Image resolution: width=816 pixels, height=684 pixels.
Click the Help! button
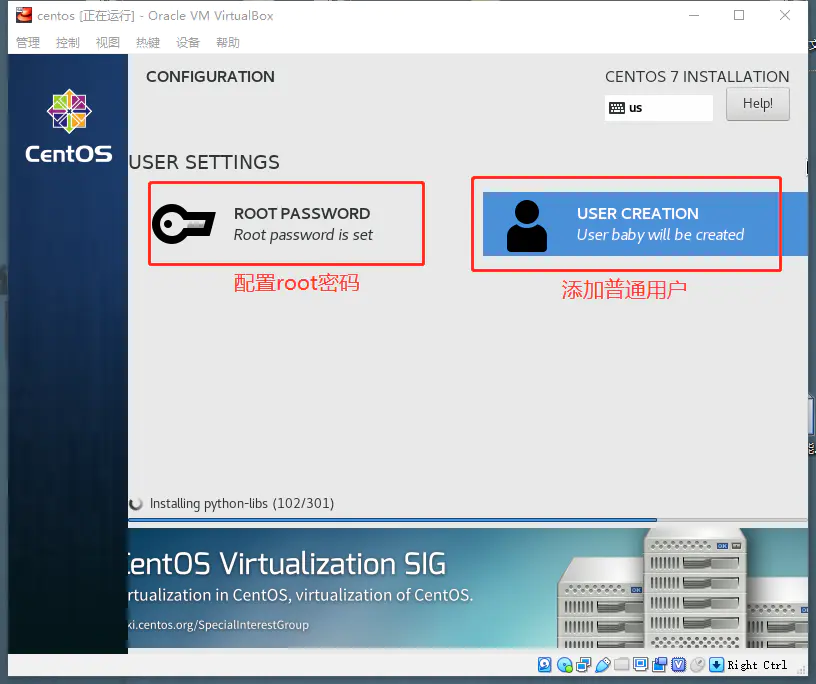click(758, 104)
